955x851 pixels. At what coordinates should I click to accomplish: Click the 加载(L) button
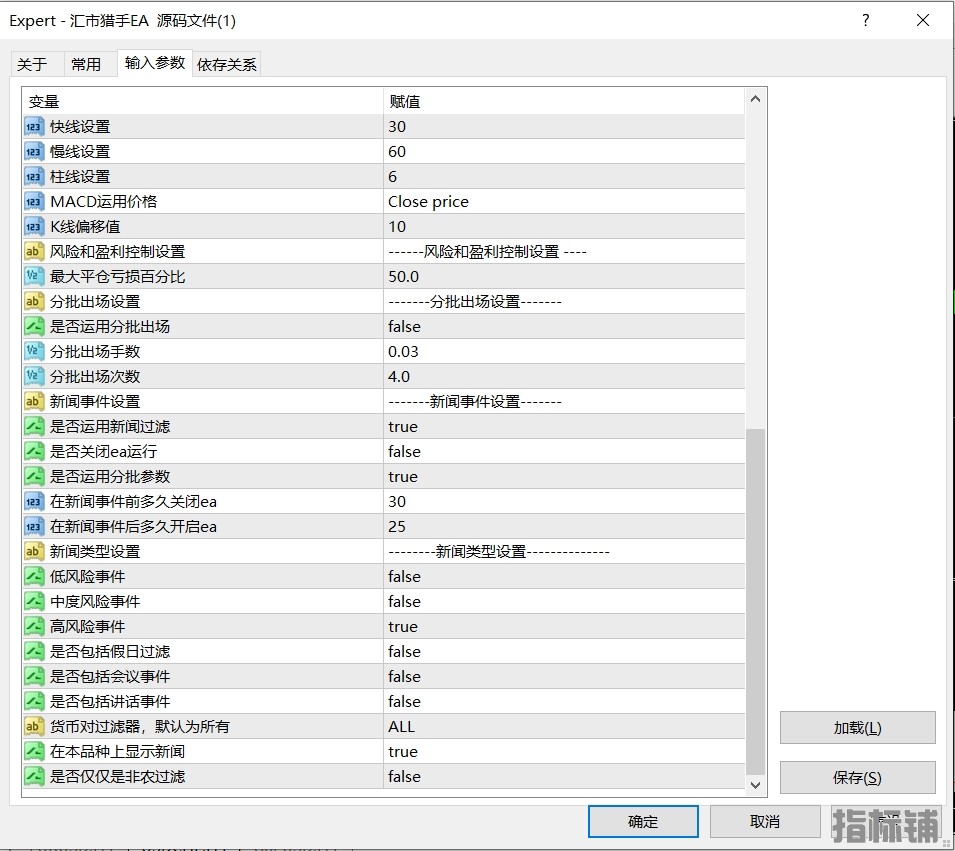857,727
